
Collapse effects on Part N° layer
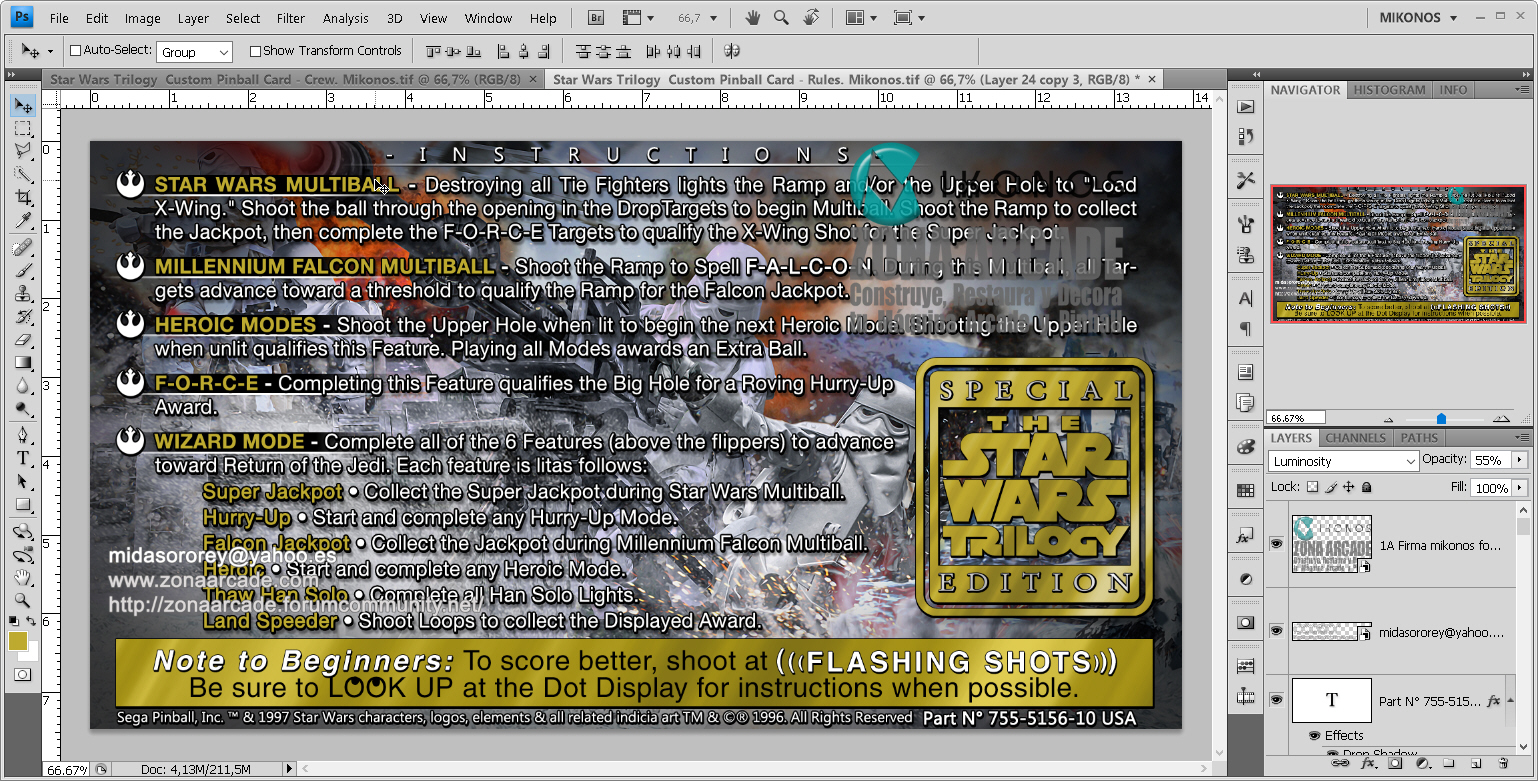coord(1509,701)
